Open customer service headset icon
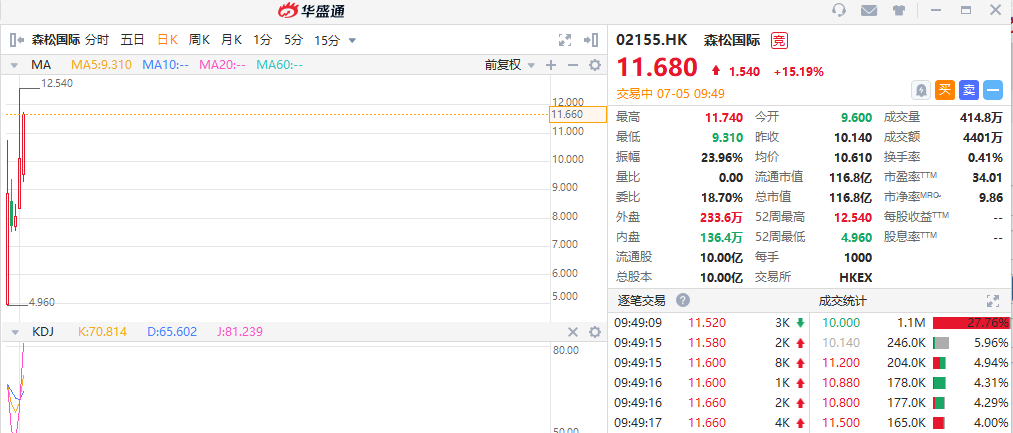1013x433 pixels. pos(839,10)
